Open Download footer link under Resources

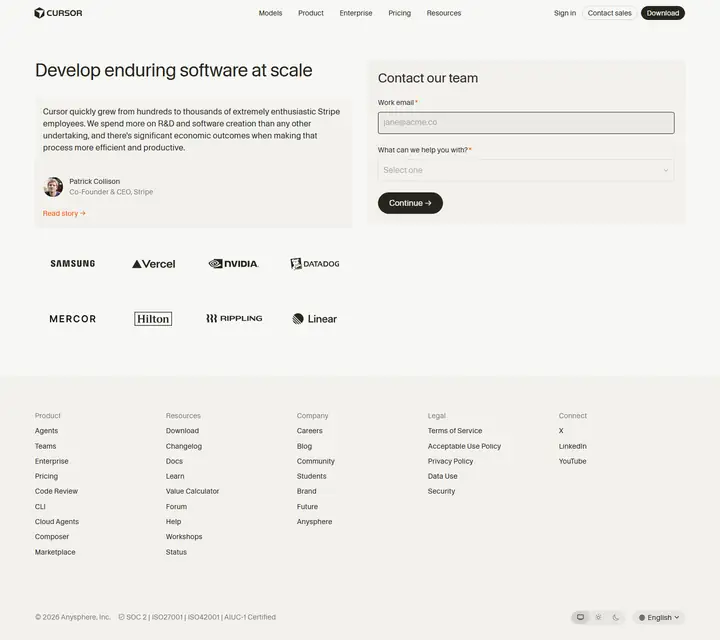[x=182, y=431]
